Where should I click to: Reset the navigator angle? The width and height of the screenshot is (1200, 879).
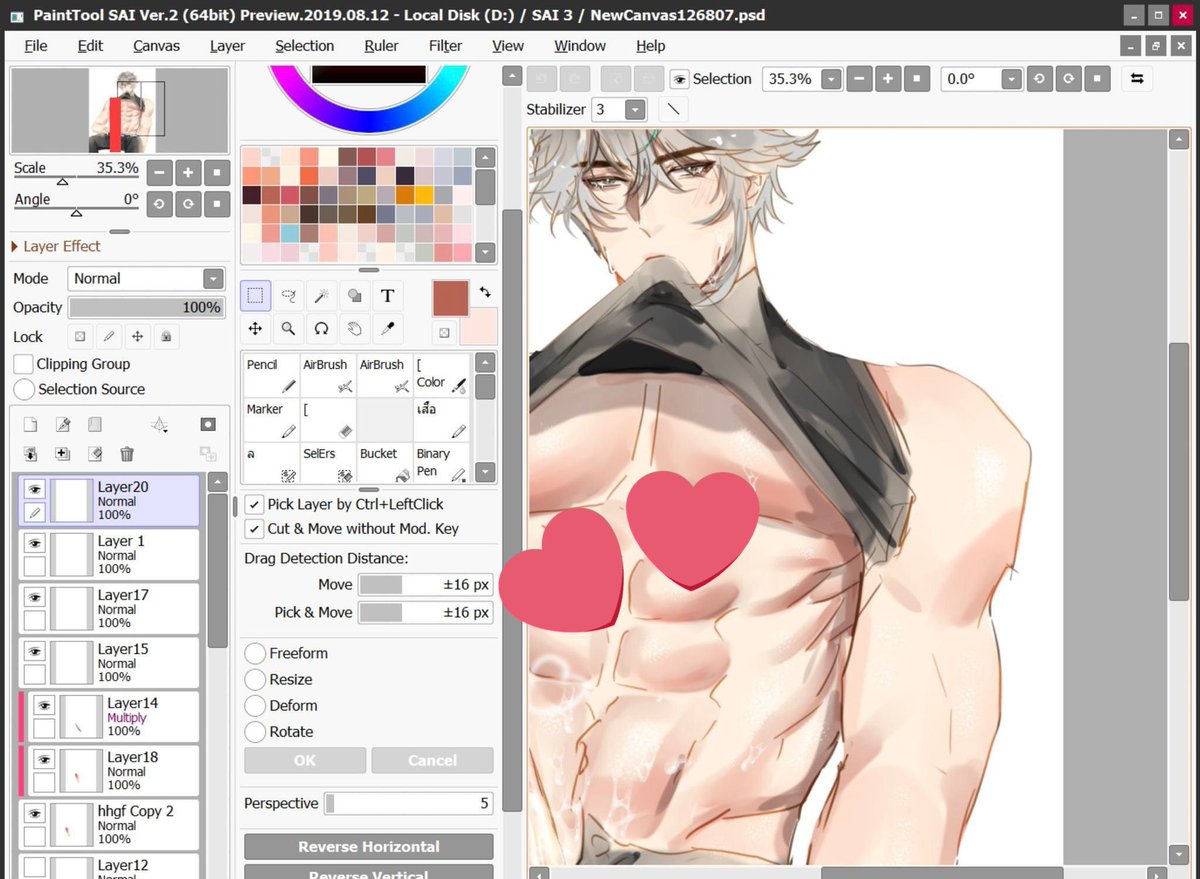coord(217,203)
